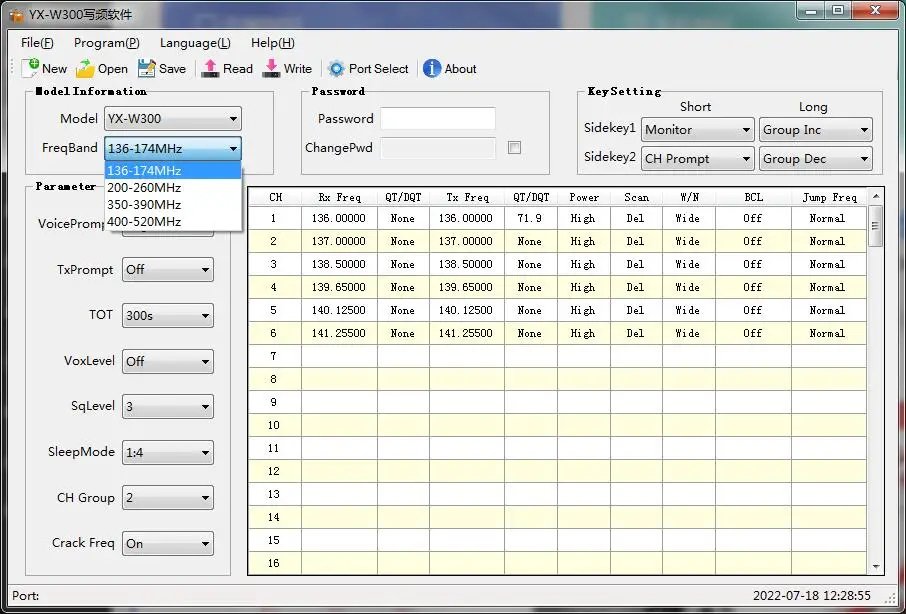Image resolution: width=906 pixels, height=614 pixels.
Task: Click the About info icon
Action: [x=432, y=68]
